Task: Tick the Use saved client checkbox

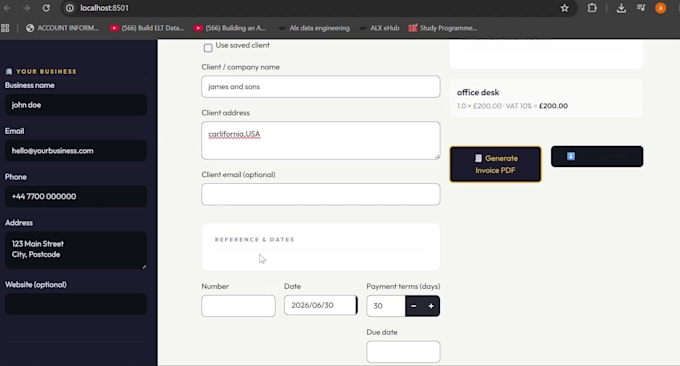Action: [208, 48]
